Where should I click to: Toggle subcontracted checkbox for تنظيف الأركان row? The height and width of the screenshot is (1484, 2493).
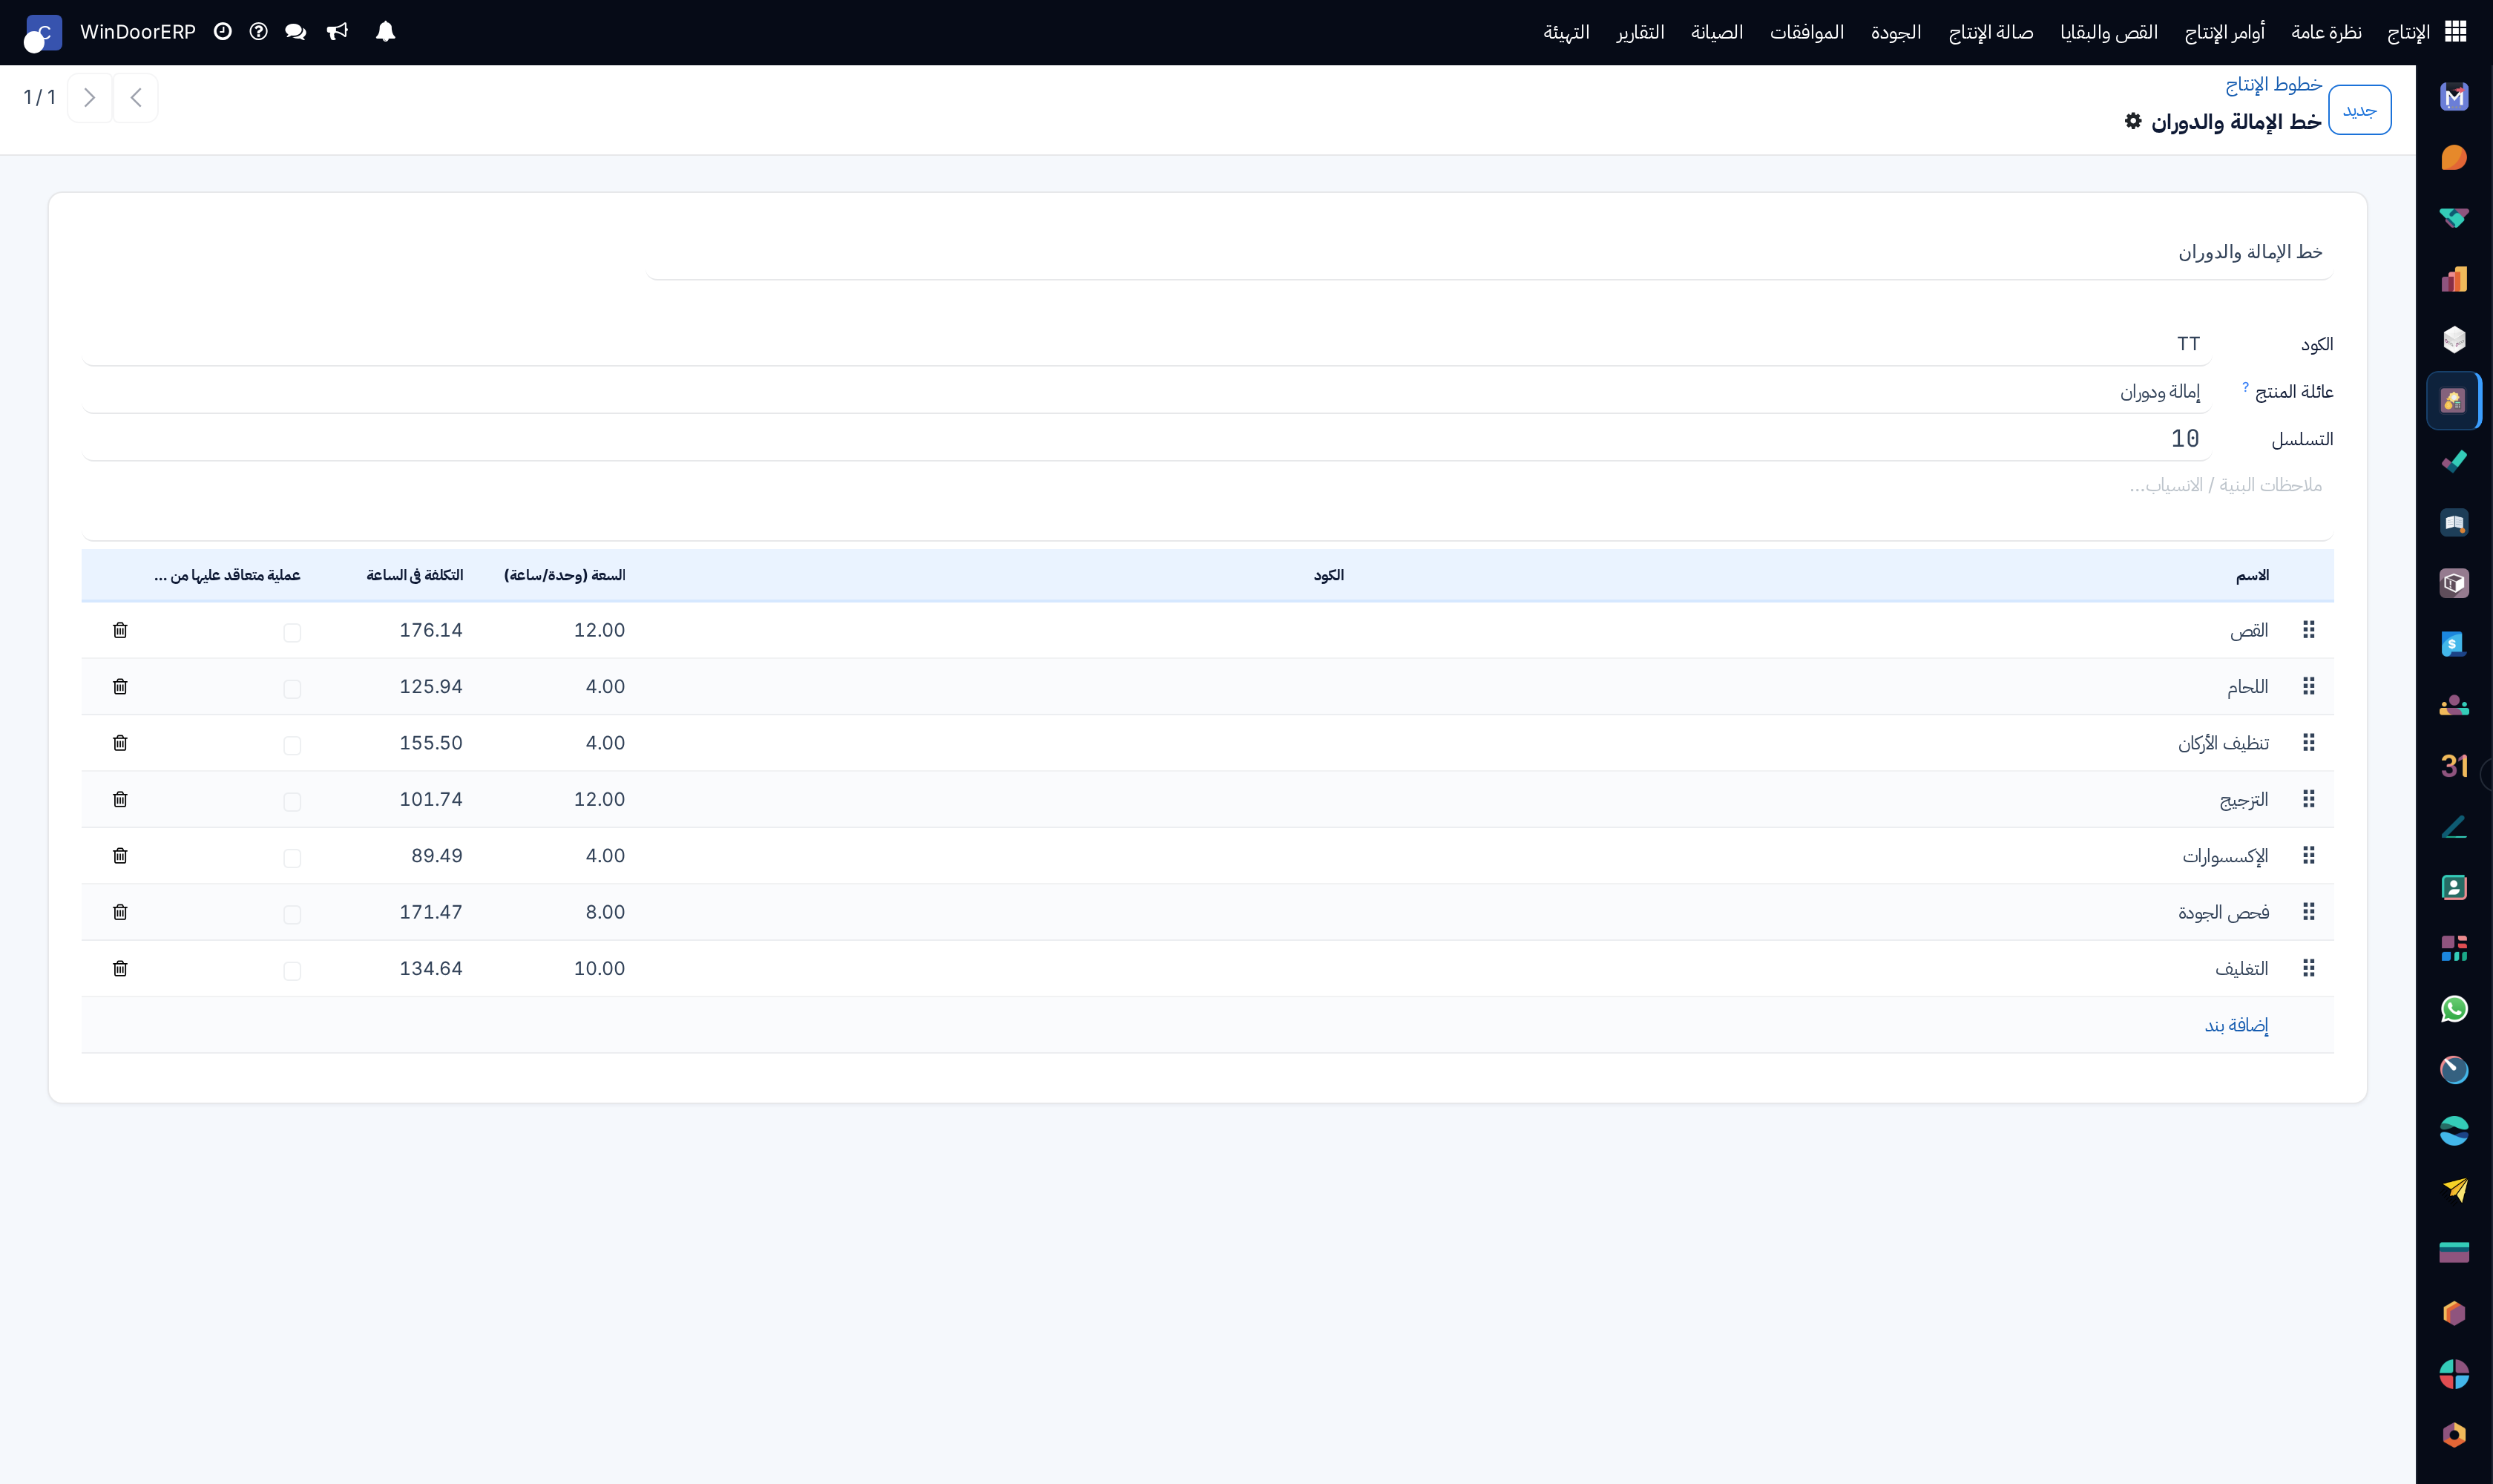tap(292, 745)
